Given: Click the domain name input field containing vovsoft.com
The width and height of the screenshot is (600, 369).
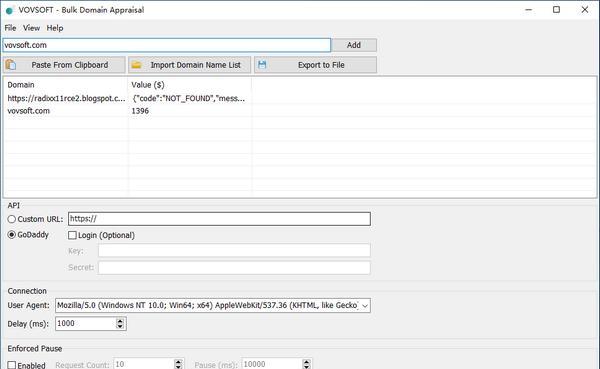Looking at the screenshot, I should [166, 45].
